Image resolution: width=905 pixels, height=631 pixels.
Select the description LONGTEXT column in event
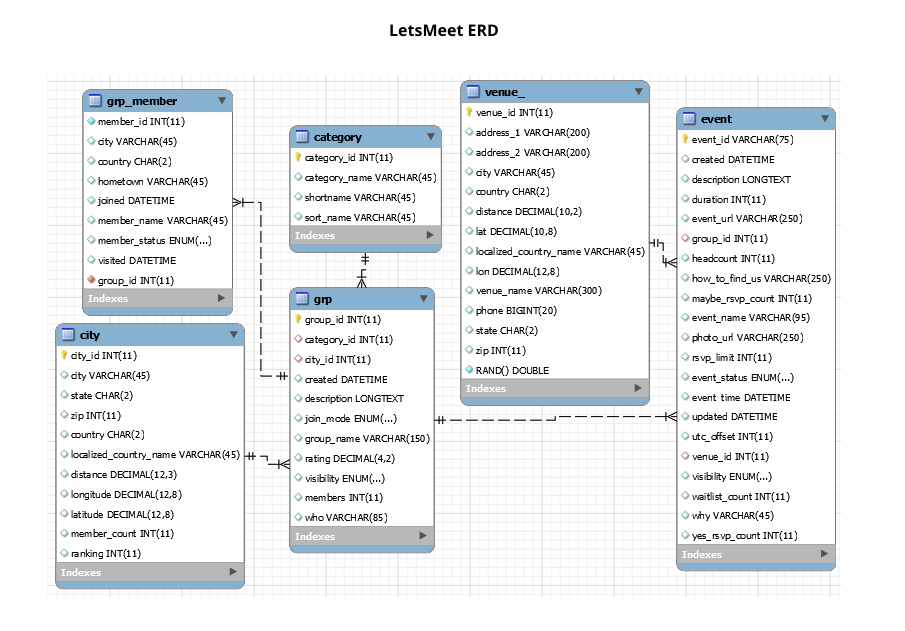click(740, 179)
